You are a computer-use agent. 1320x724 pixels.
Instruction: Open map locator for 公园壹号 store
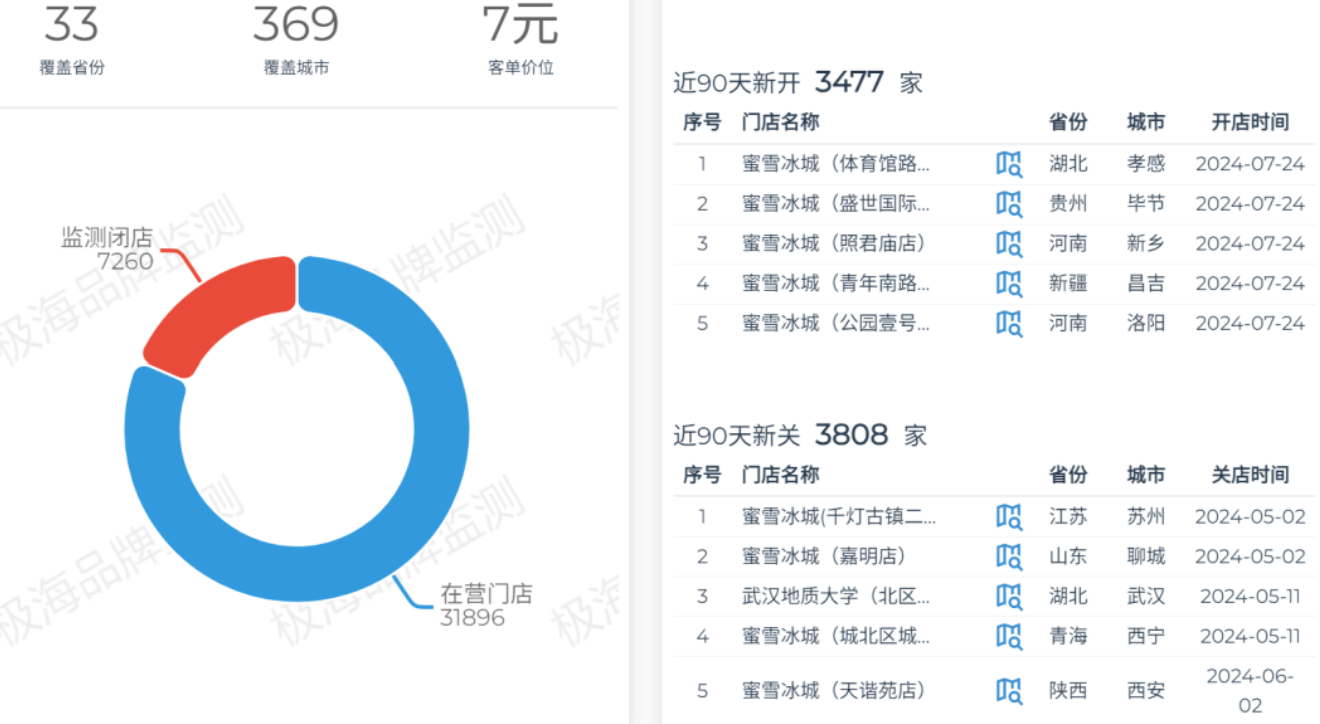pyautogui.click(x=1009, y=324)
